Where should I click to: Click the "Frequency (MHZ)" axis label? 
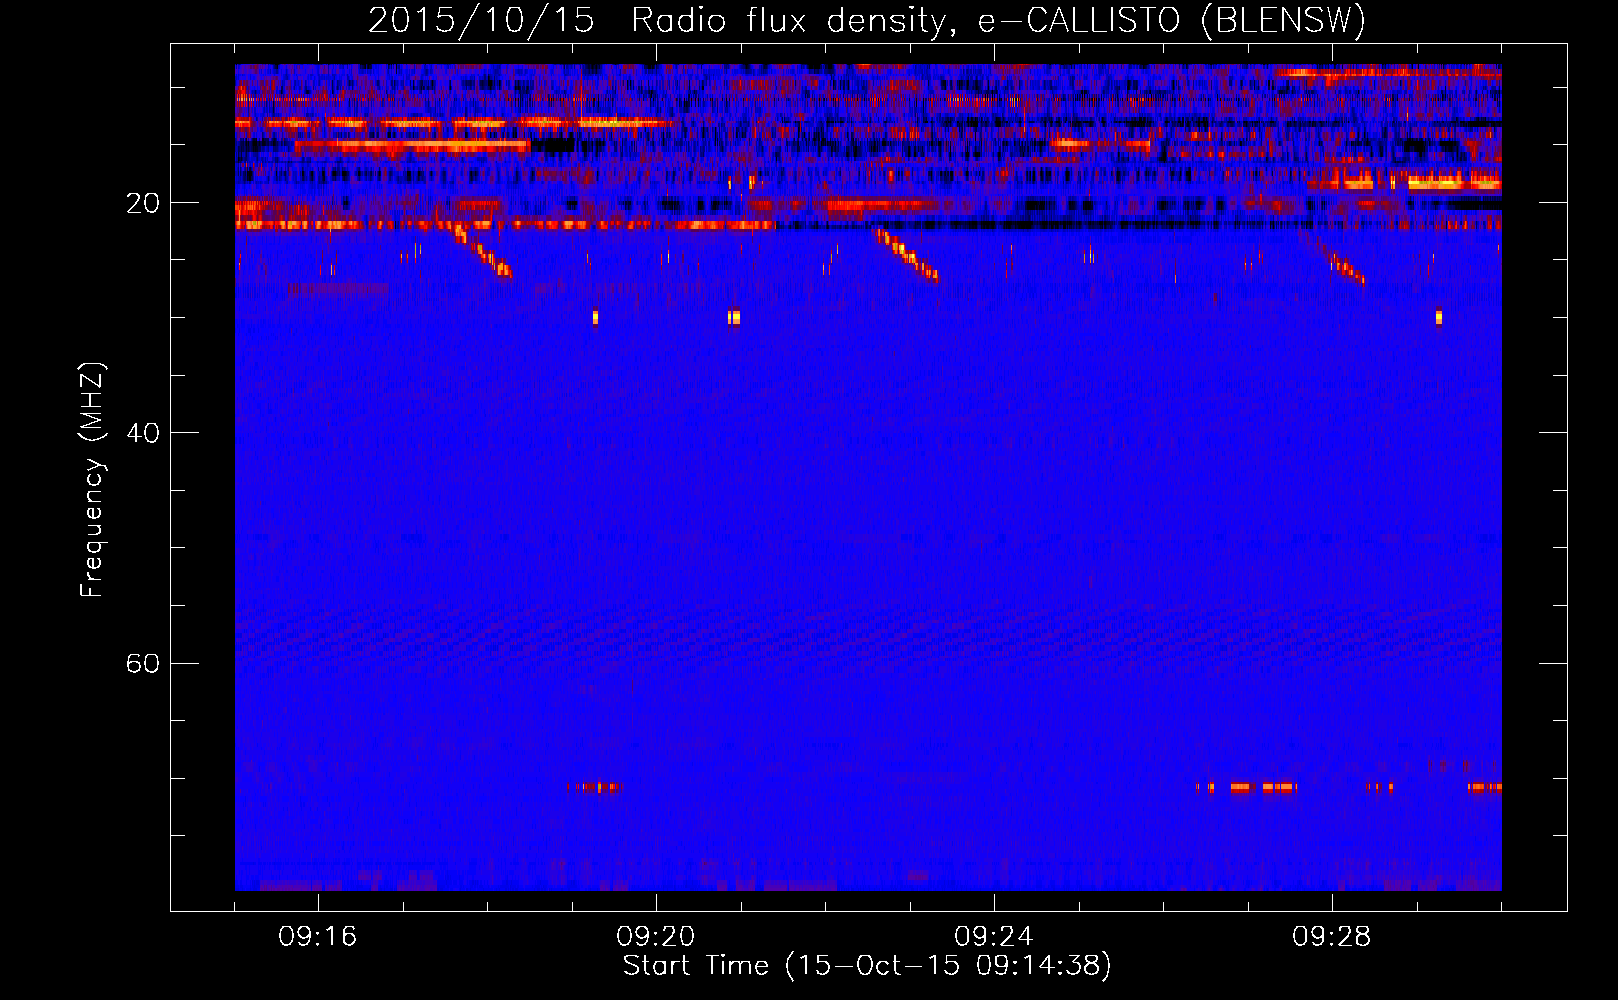click(x=92, y=480)
